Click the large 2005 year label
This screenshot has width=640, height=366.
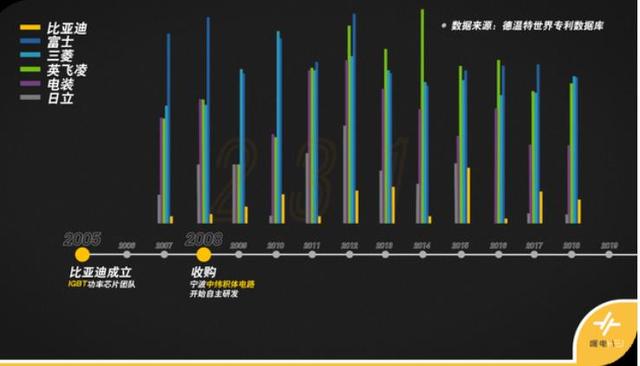point(82,239)
